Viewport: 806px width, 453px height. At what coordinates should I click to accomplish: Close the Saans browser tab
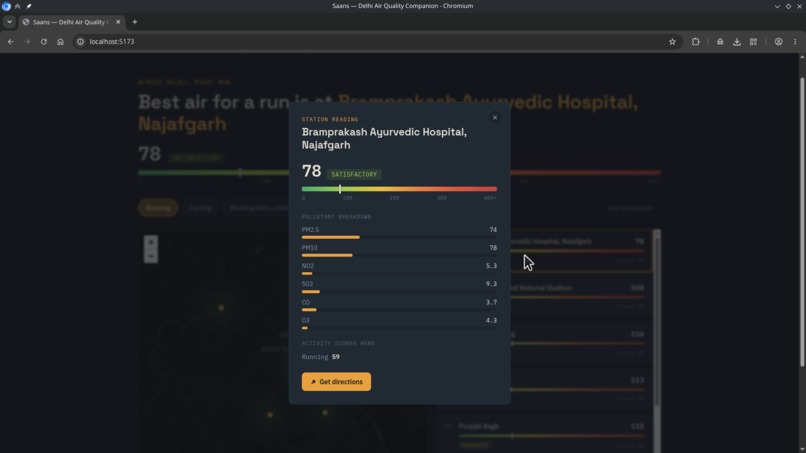pyautogui.click(x=118, y=22)
